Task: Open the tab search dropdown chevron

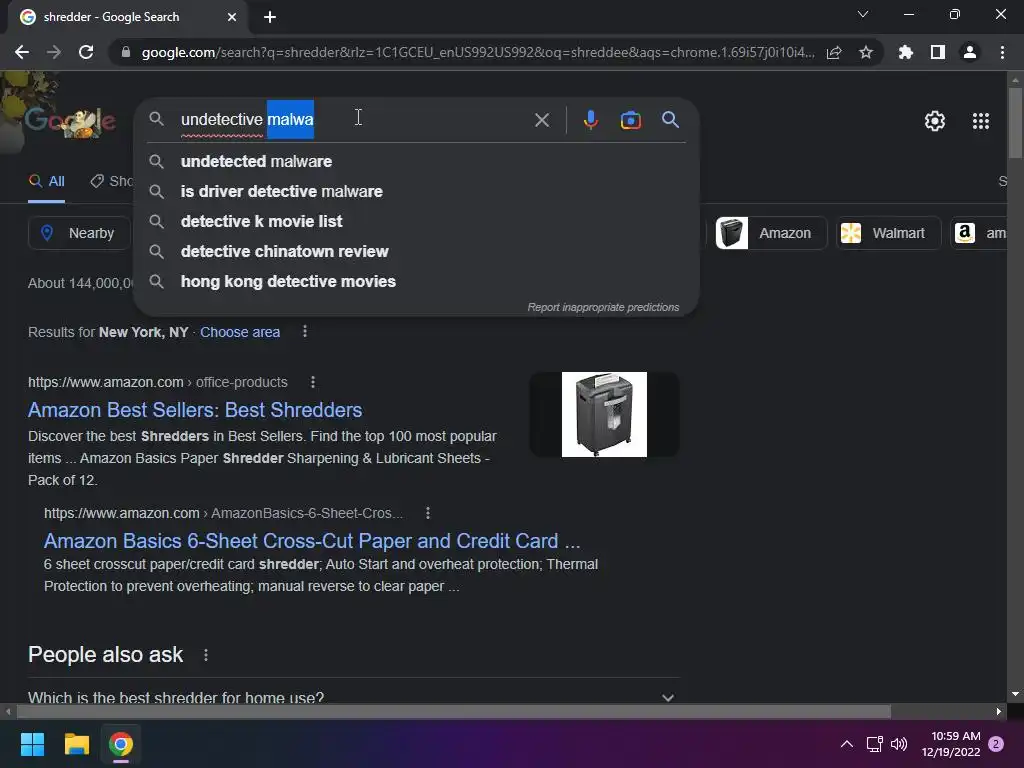Action: 863,14
